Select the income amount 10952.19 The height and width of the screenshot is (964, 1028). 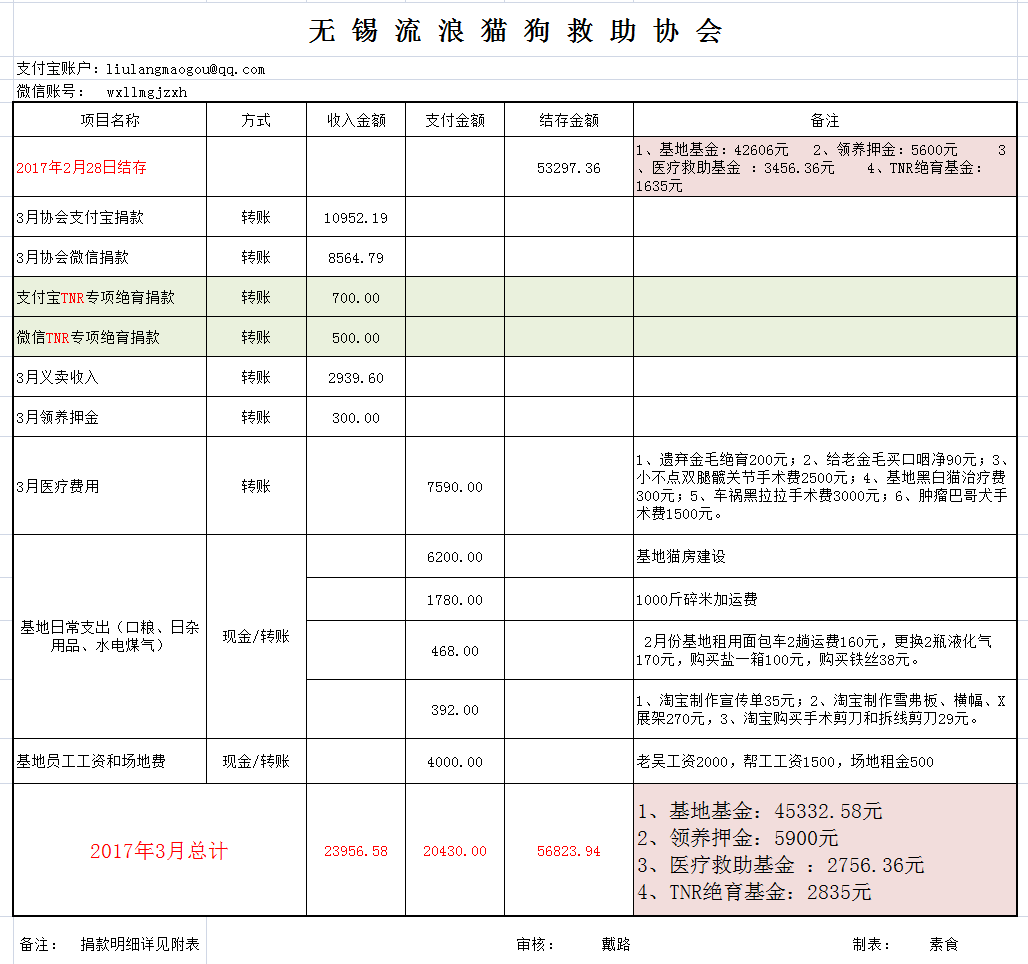(356, 218)
